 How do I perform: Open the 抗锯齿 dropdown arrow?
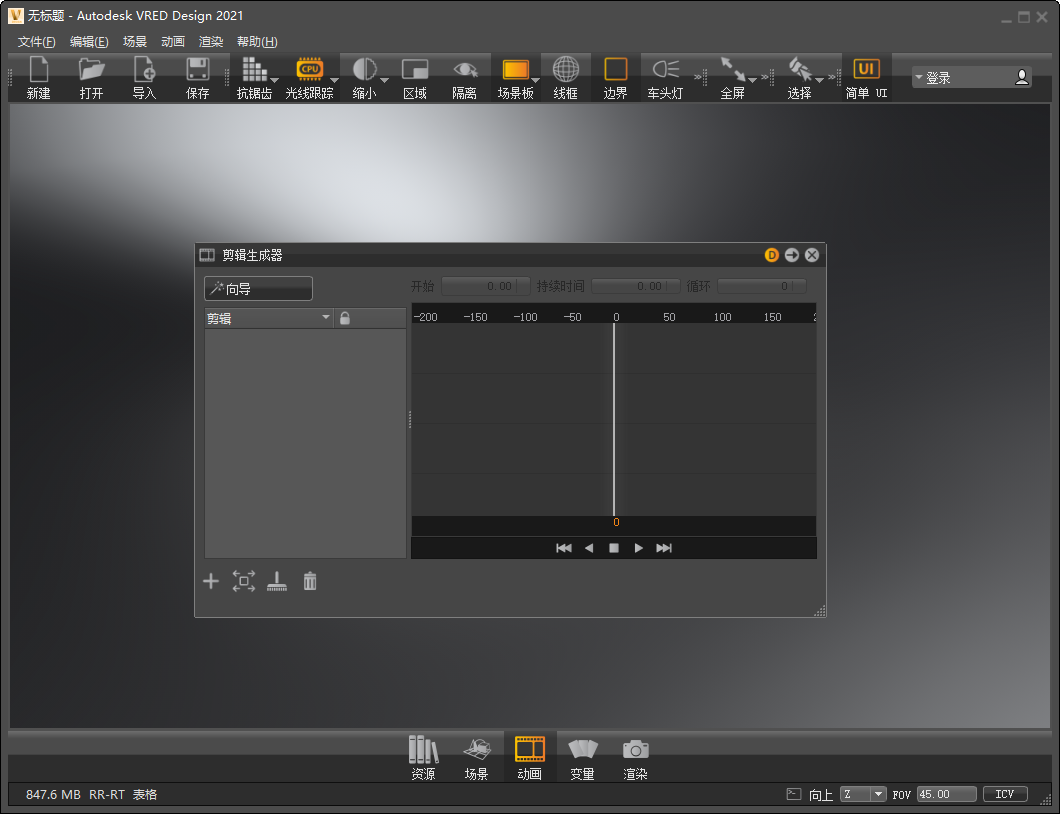(274, 80)
